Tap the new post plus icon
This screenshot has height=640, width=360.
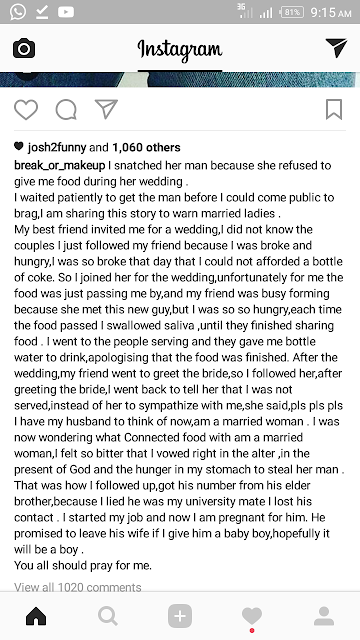180,616
